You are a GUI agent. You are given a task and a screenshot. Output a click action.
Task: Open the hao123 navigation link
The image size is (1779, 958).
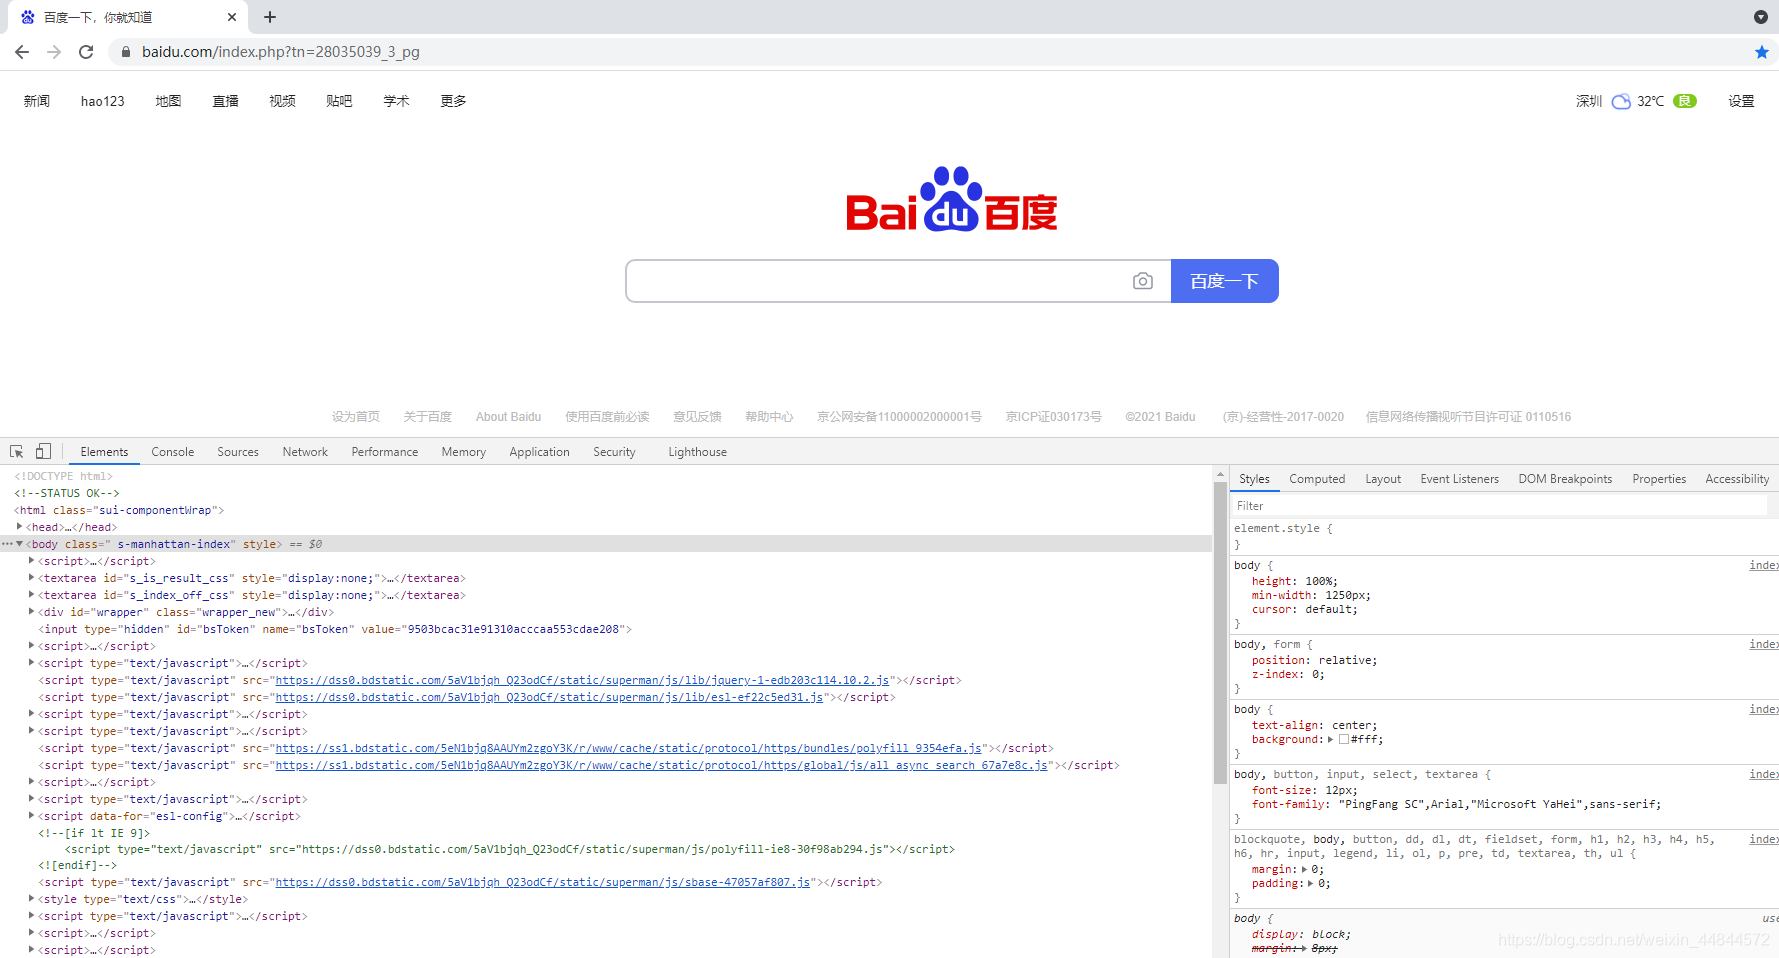[x=103, y=101]
